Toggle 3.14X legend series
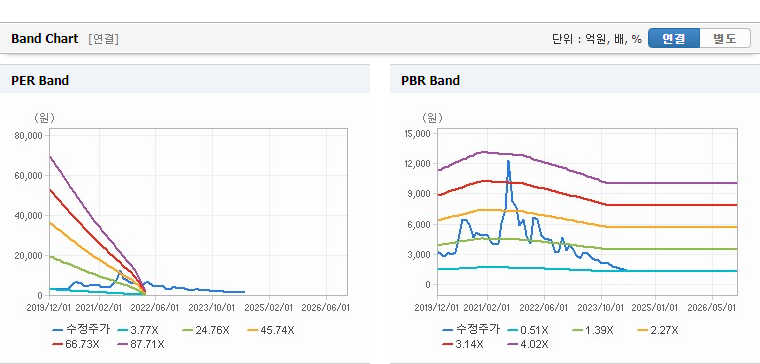Screen dimensions: 760x364 click(x=462, y=344)
